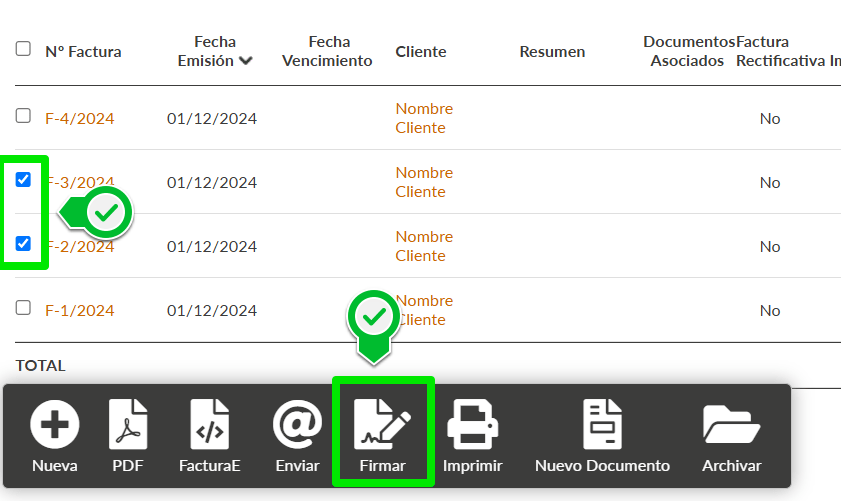Select the date 01/12/2024 in F-4/2024 row
The image size is (841, 501).
coord(212,119)
